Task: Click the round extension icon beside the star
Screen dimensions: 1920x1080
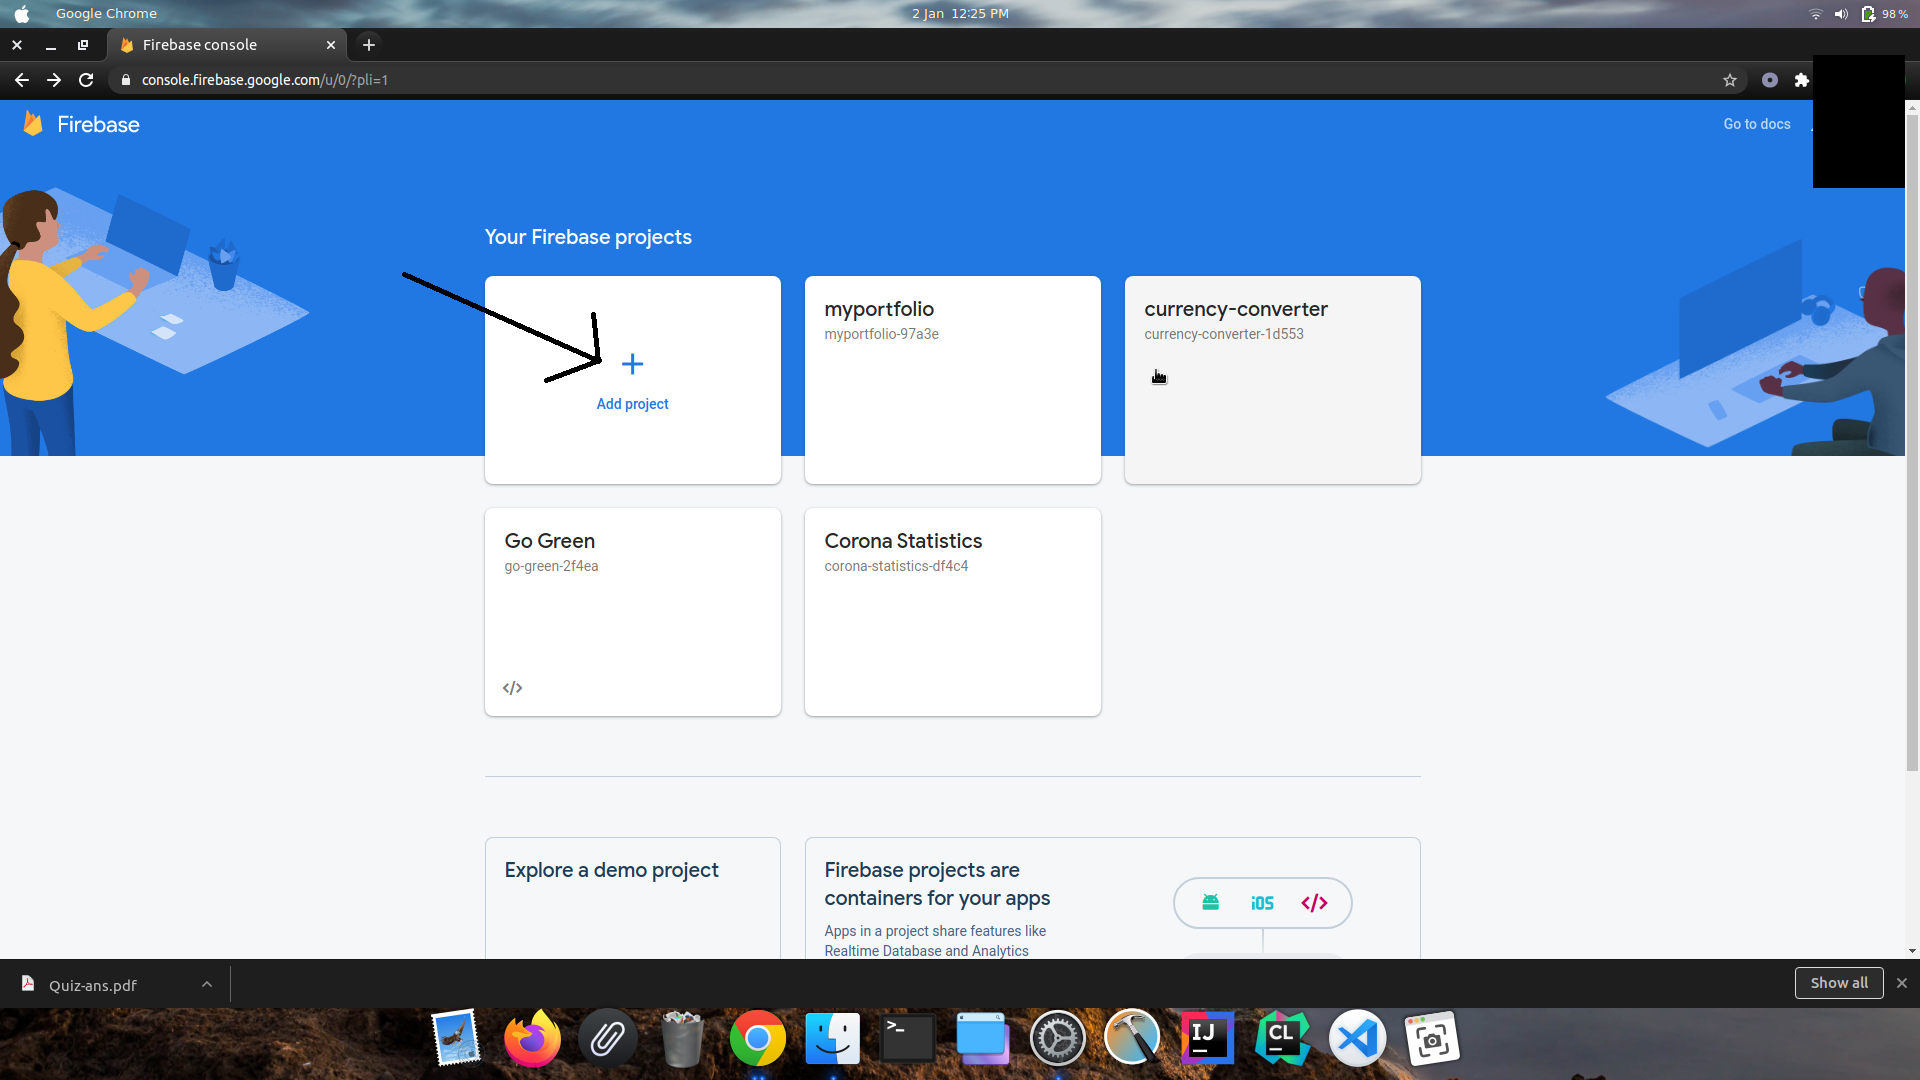Action: (x=1769, y=80)
